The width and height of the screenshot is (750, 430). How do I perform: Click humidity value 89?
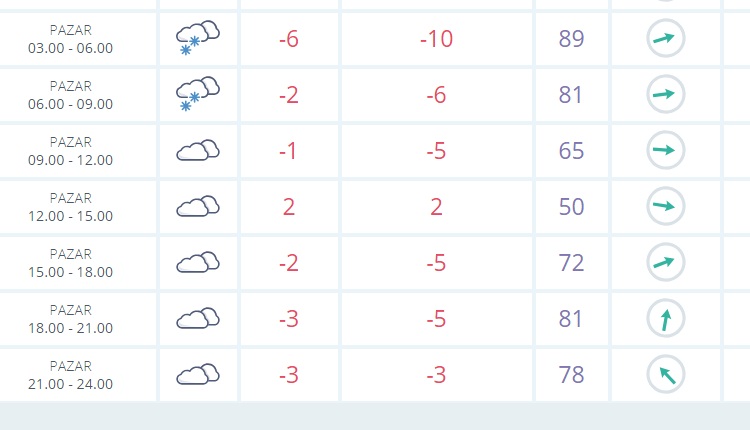coord(571,39)
